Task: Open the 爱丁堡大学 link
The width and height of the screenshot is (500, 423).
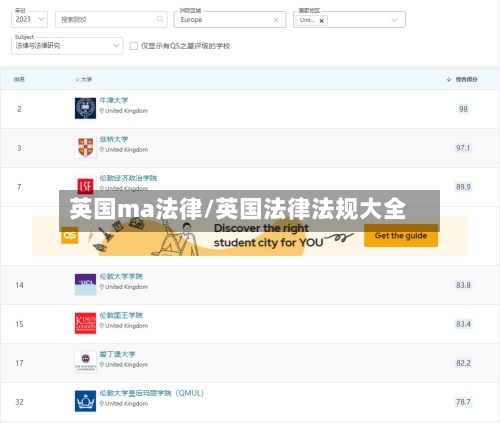Action: 117,354
